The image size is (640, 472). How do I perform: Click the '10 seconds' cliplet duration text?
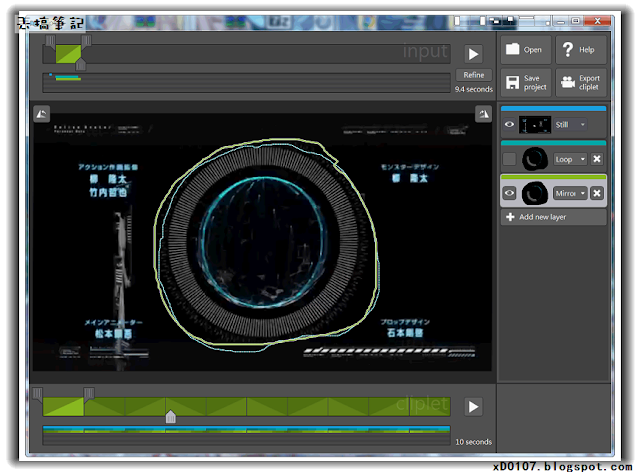[x=473, y=442]
